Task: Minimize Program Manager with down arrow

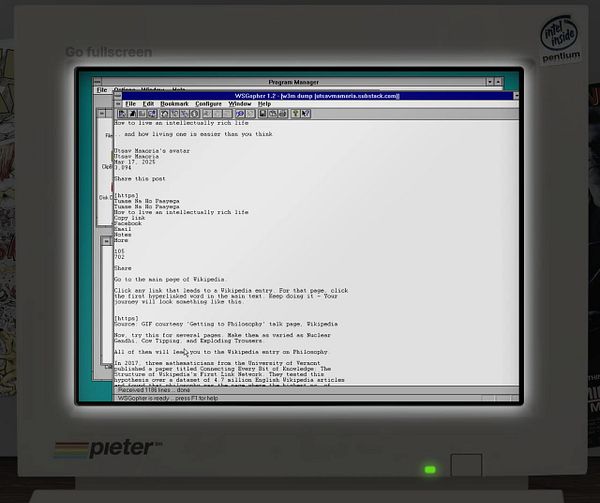Action: 490,82
